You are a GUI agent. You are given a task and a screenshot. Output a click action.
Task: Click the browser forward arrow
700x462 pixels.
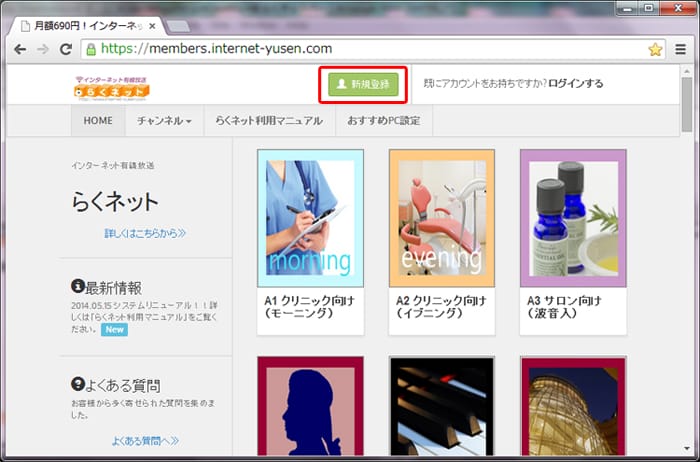point(43,49)
